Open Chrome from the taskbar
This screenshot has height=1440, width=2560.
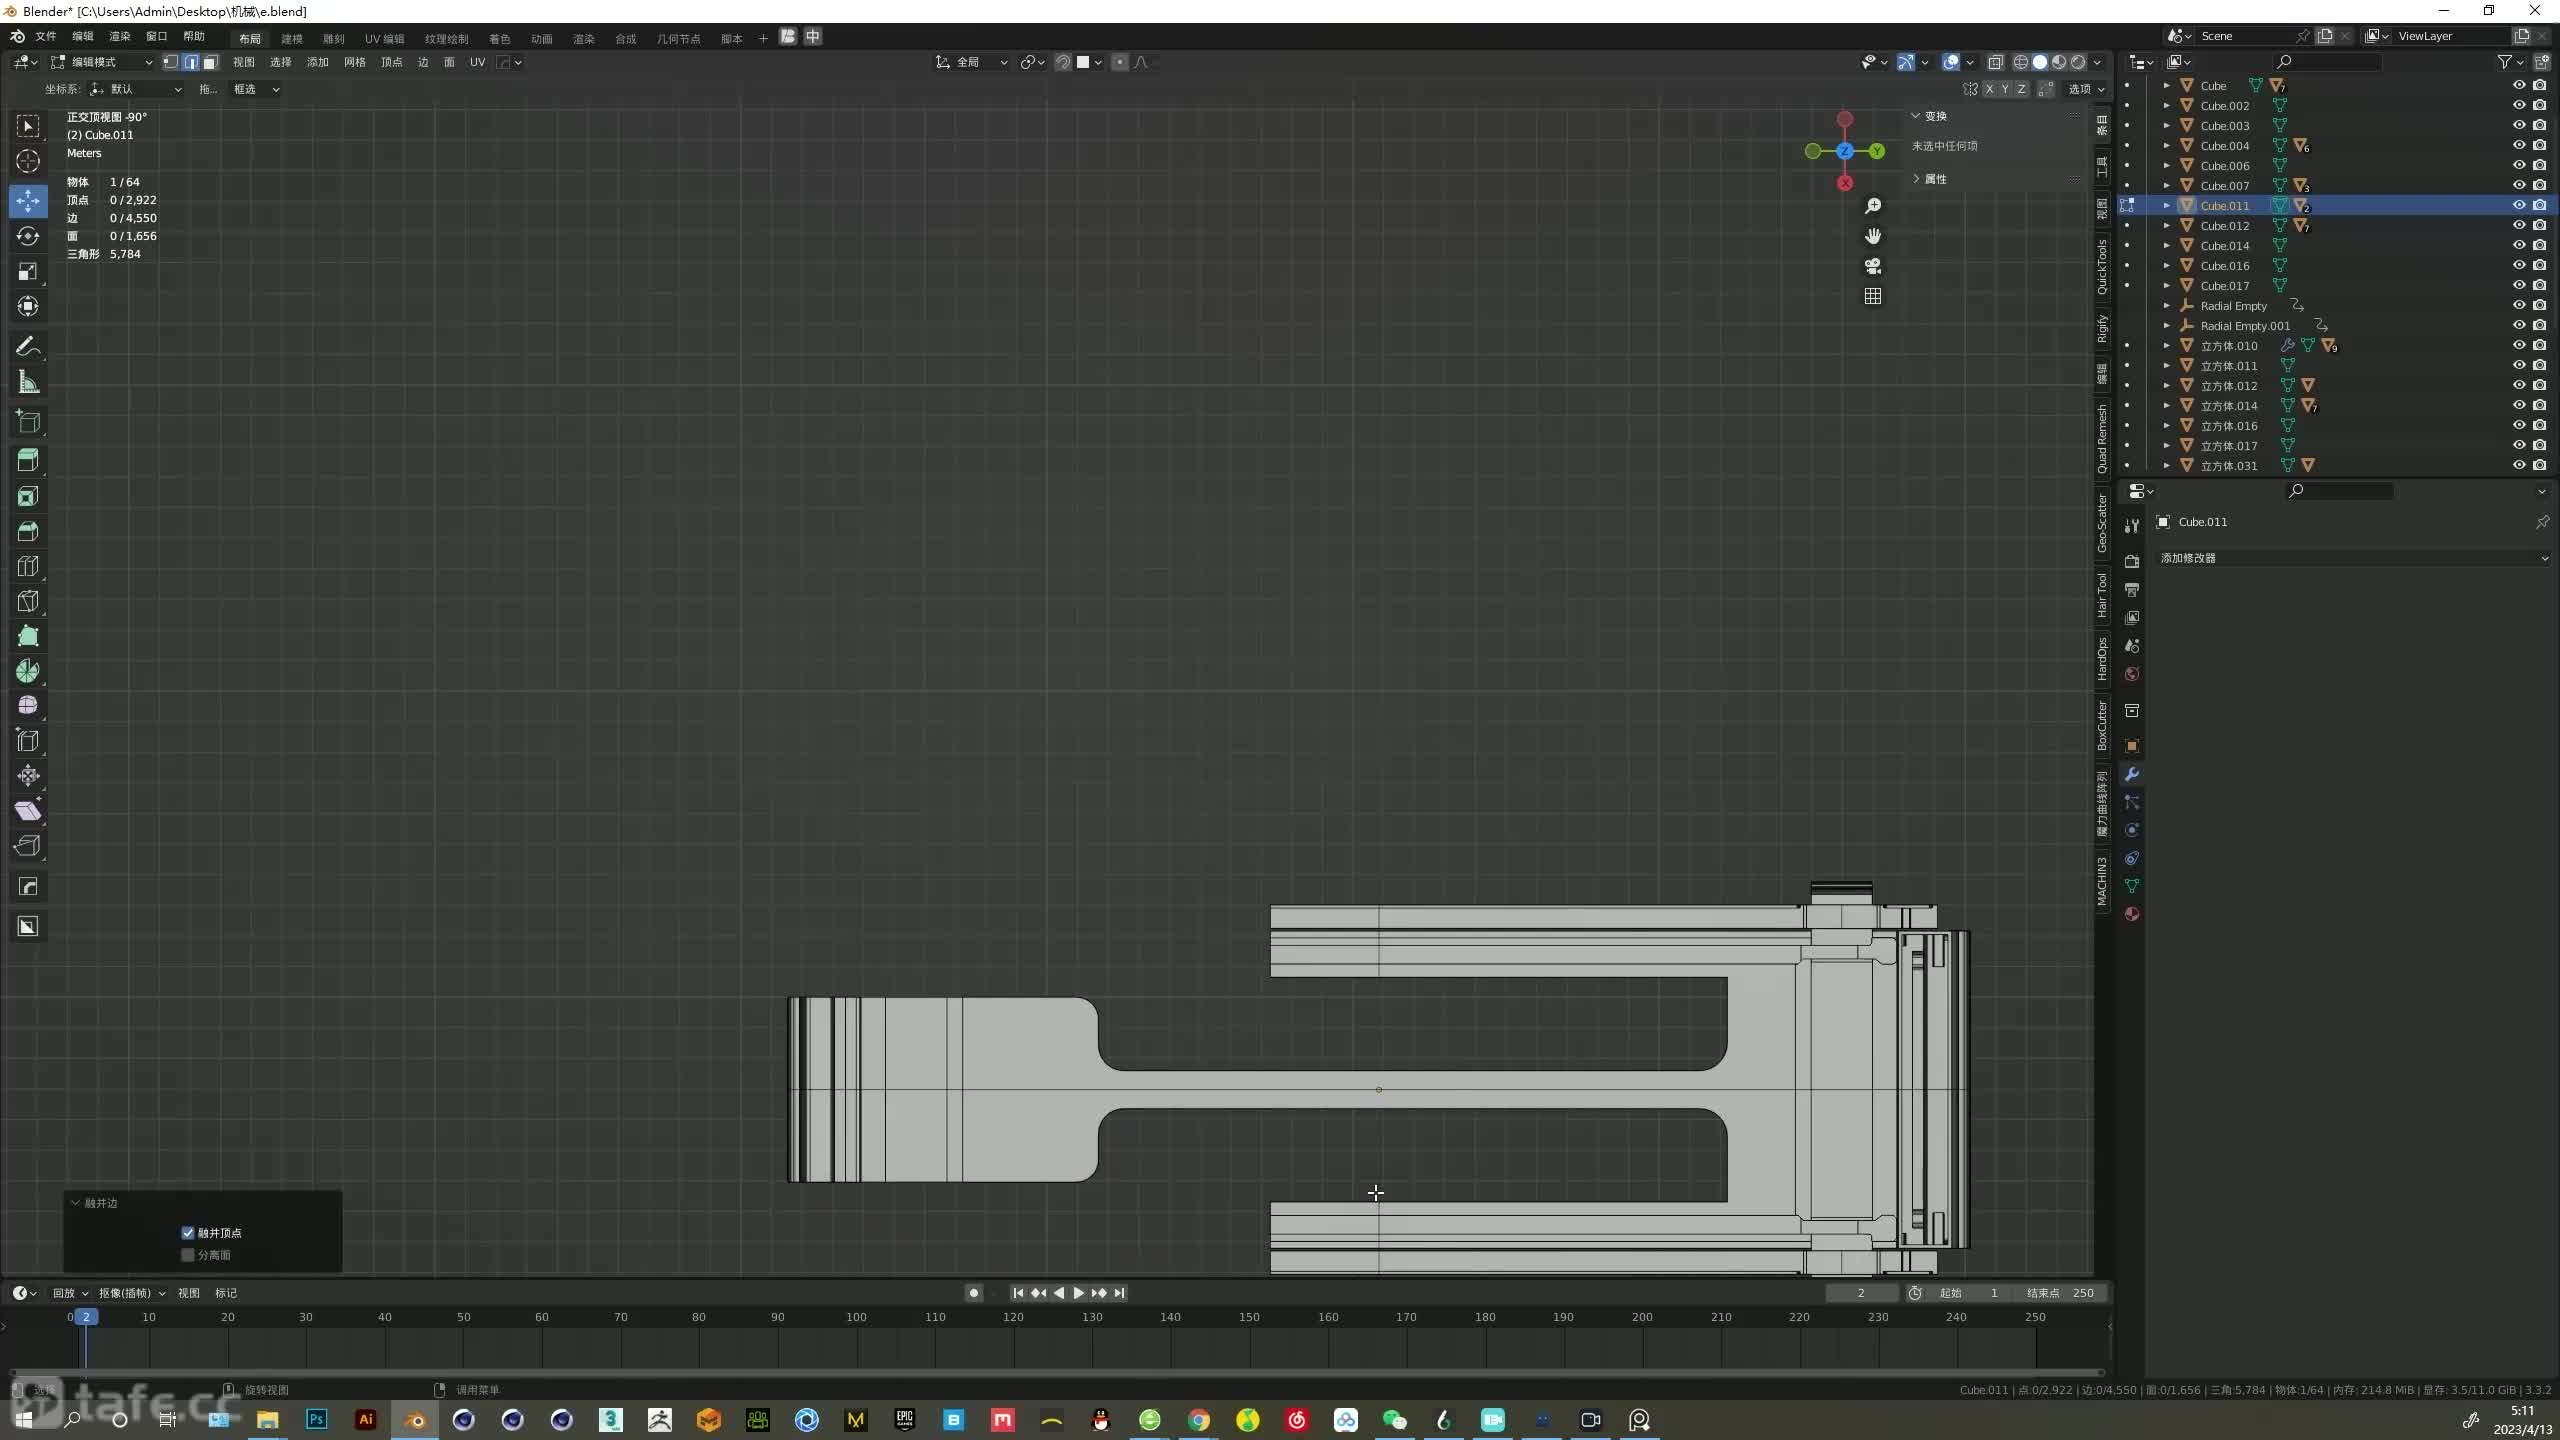[x=1199, y=1419]
